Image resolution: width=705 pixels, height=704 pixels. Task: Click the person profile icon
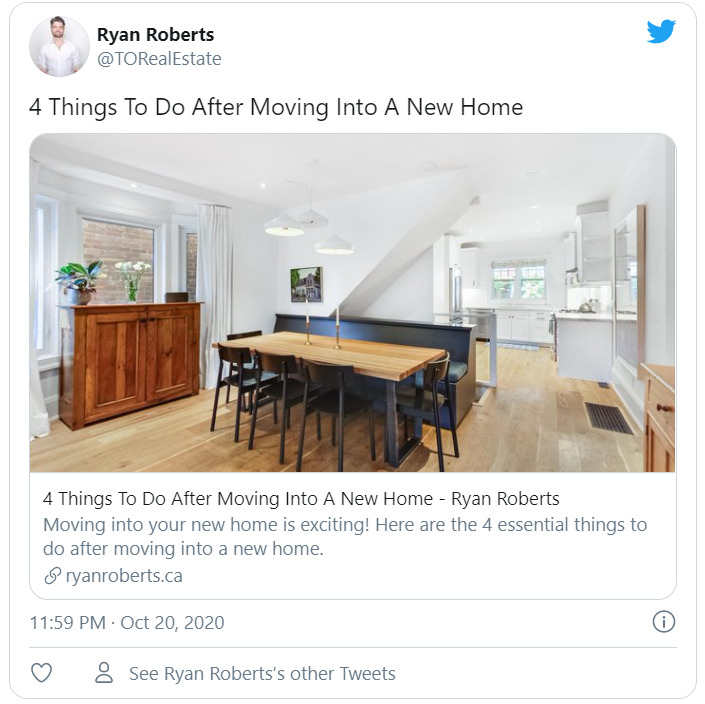(104, 673)
